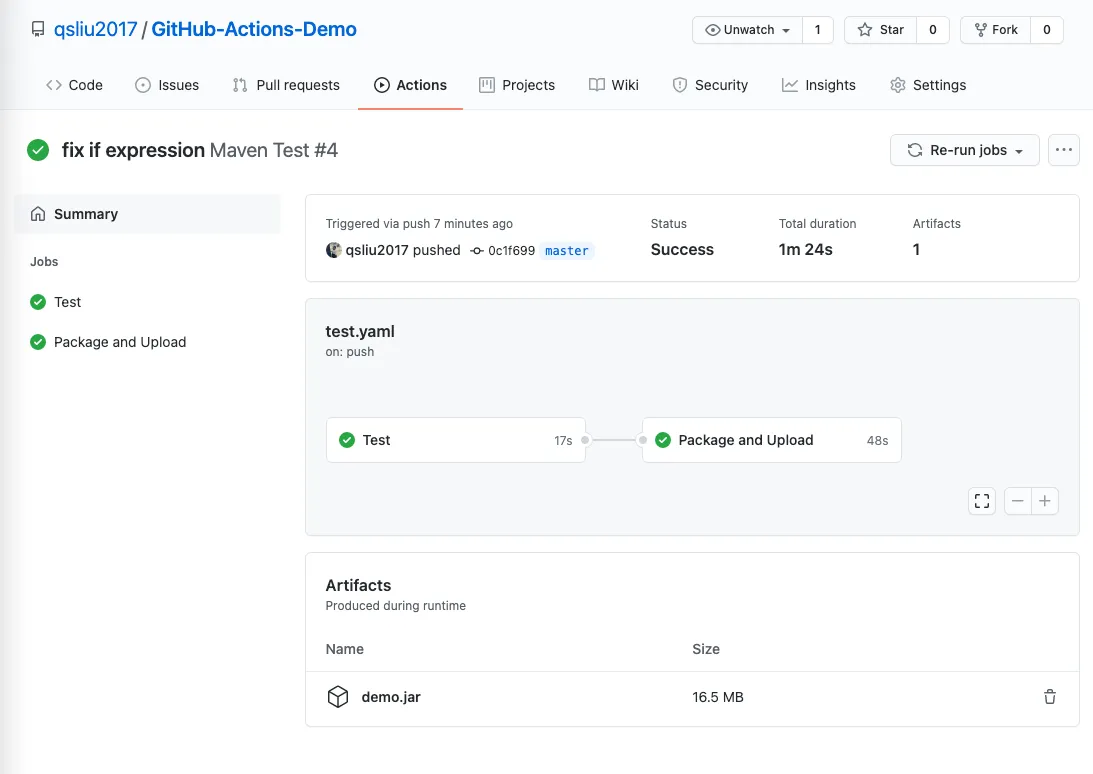The image size is (1093, 774).
Task: Zoom in the workflow graph
Action: pos(1045,501)
